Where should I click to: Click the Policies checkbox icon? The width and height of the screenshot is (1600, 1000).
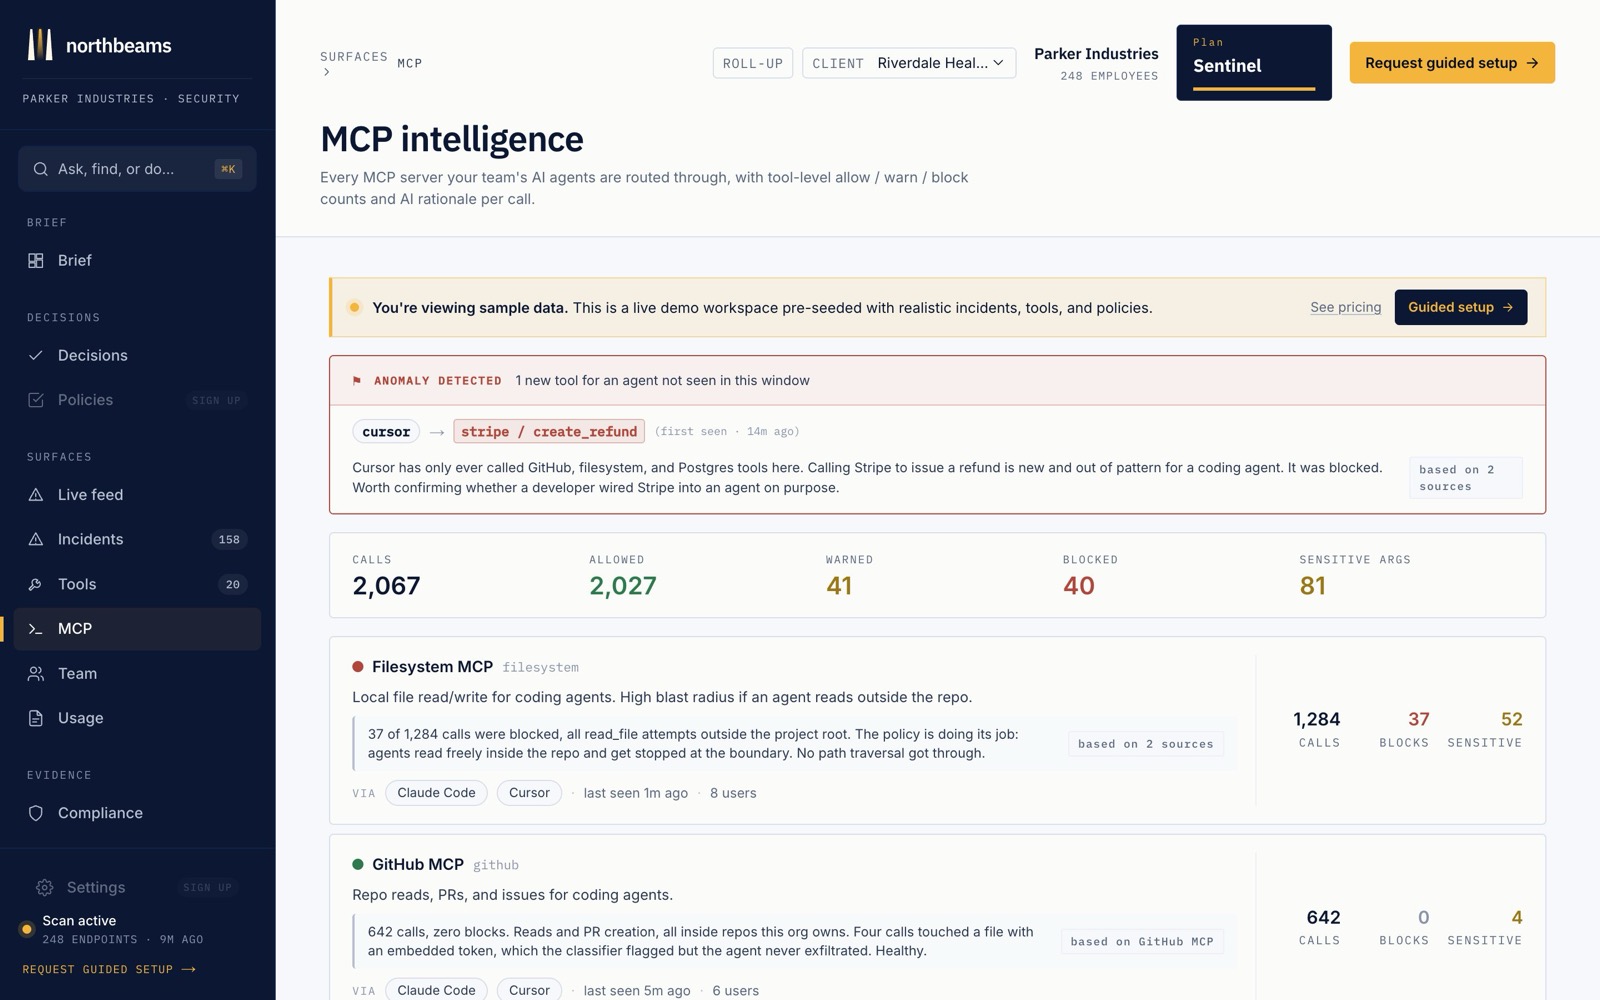(36, 400)
